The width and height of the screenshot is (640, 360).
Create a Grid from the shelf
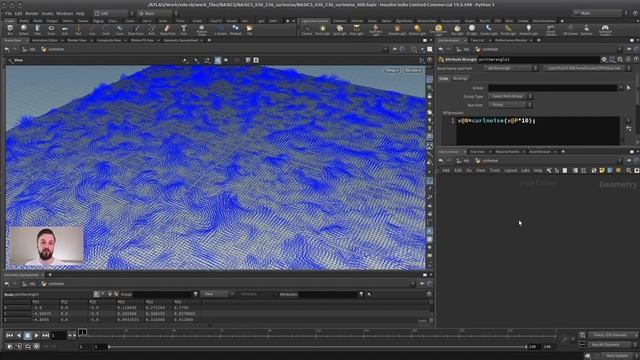tap(64, 29)
